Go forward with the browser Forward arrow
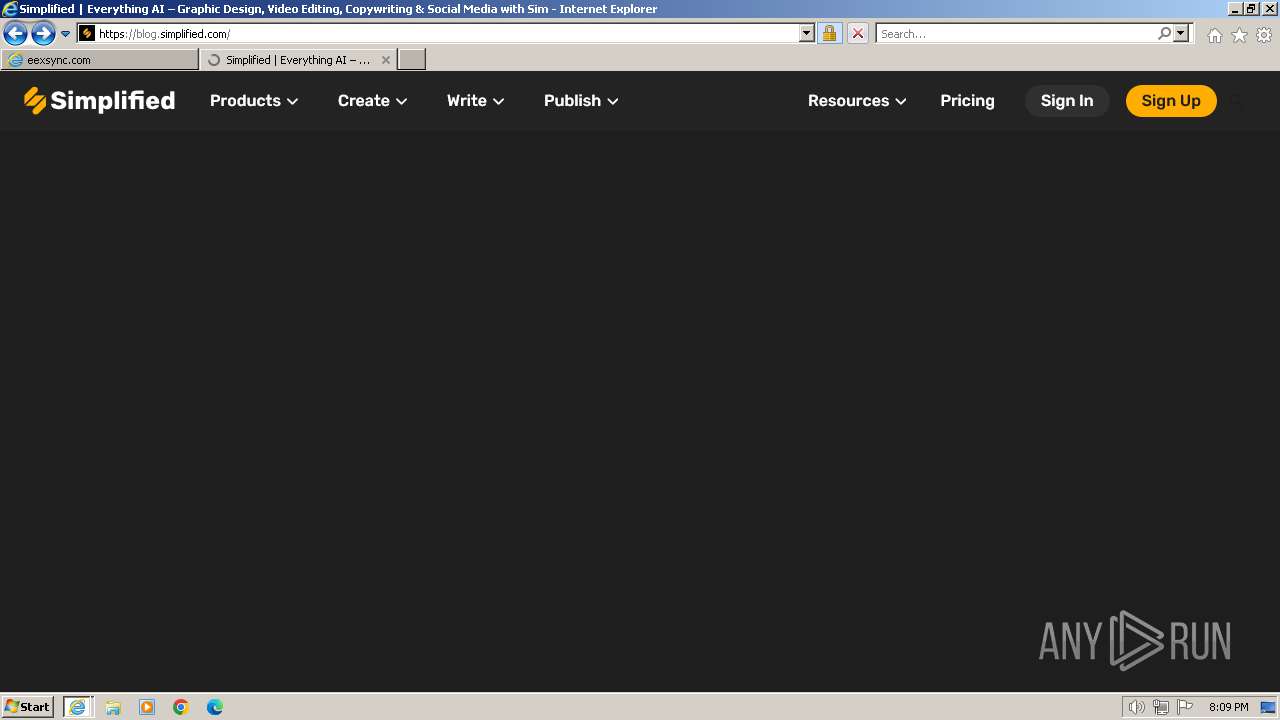 (x=43, y=34)
